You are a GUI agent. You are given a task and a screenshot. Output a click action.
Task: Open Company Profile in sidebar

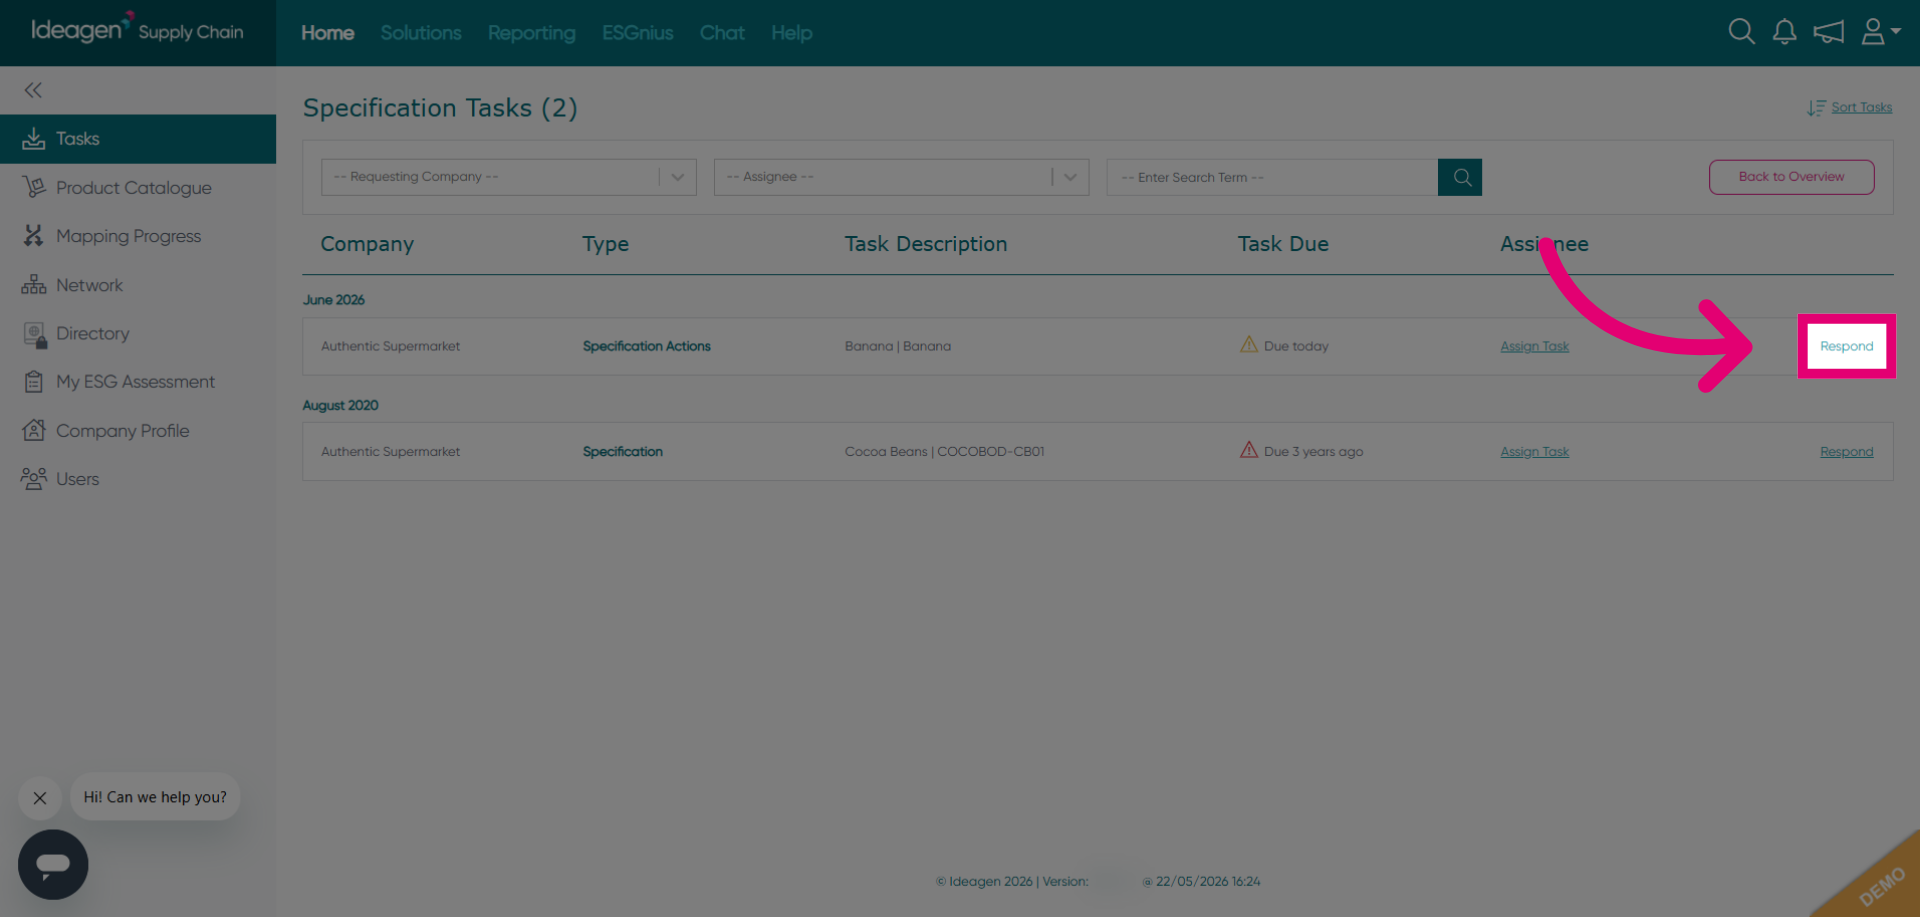pos(138,431)
